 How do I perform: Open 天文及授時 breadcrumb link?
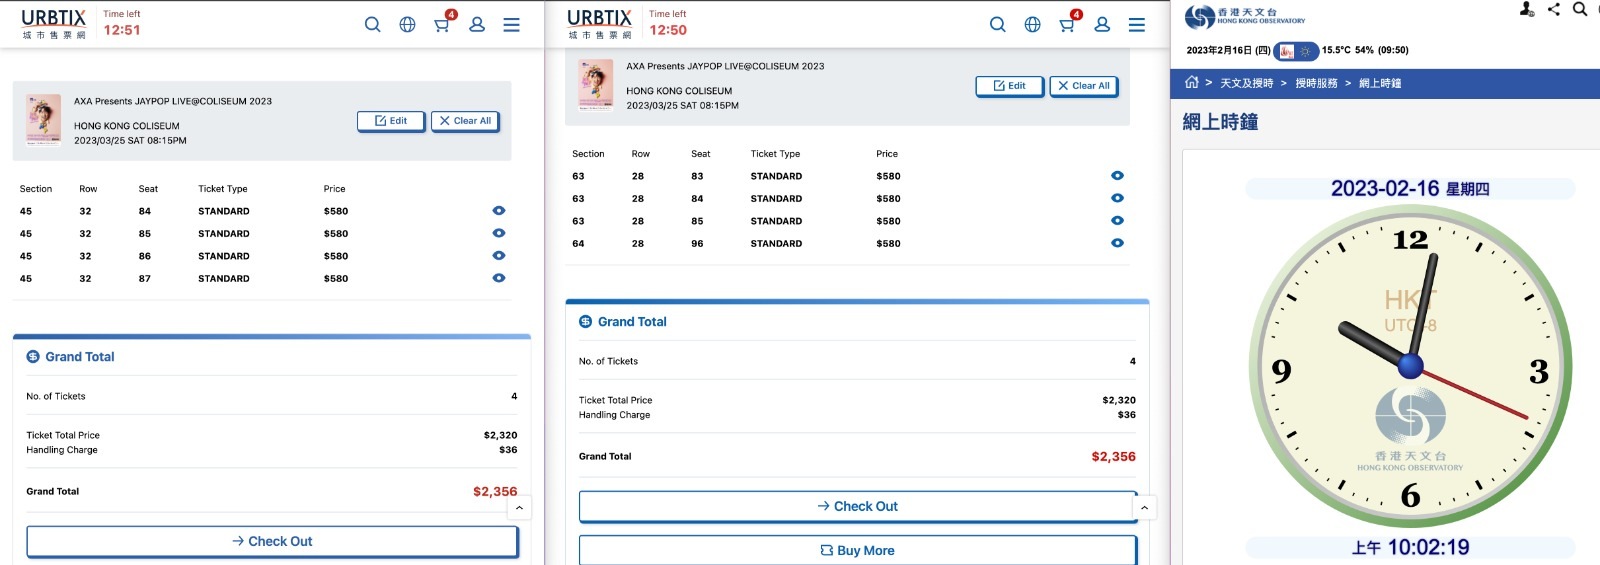(x=1246, y=83)
